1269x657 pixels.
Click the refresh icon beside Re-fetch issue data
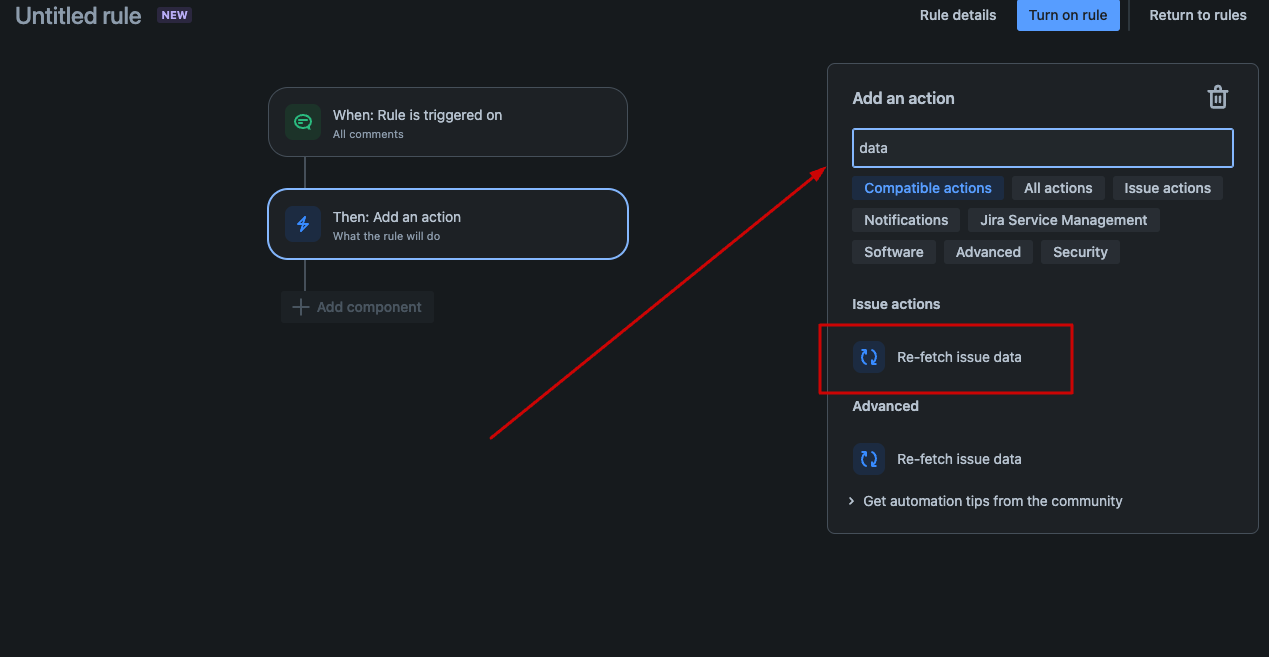[x=868, y=357]
